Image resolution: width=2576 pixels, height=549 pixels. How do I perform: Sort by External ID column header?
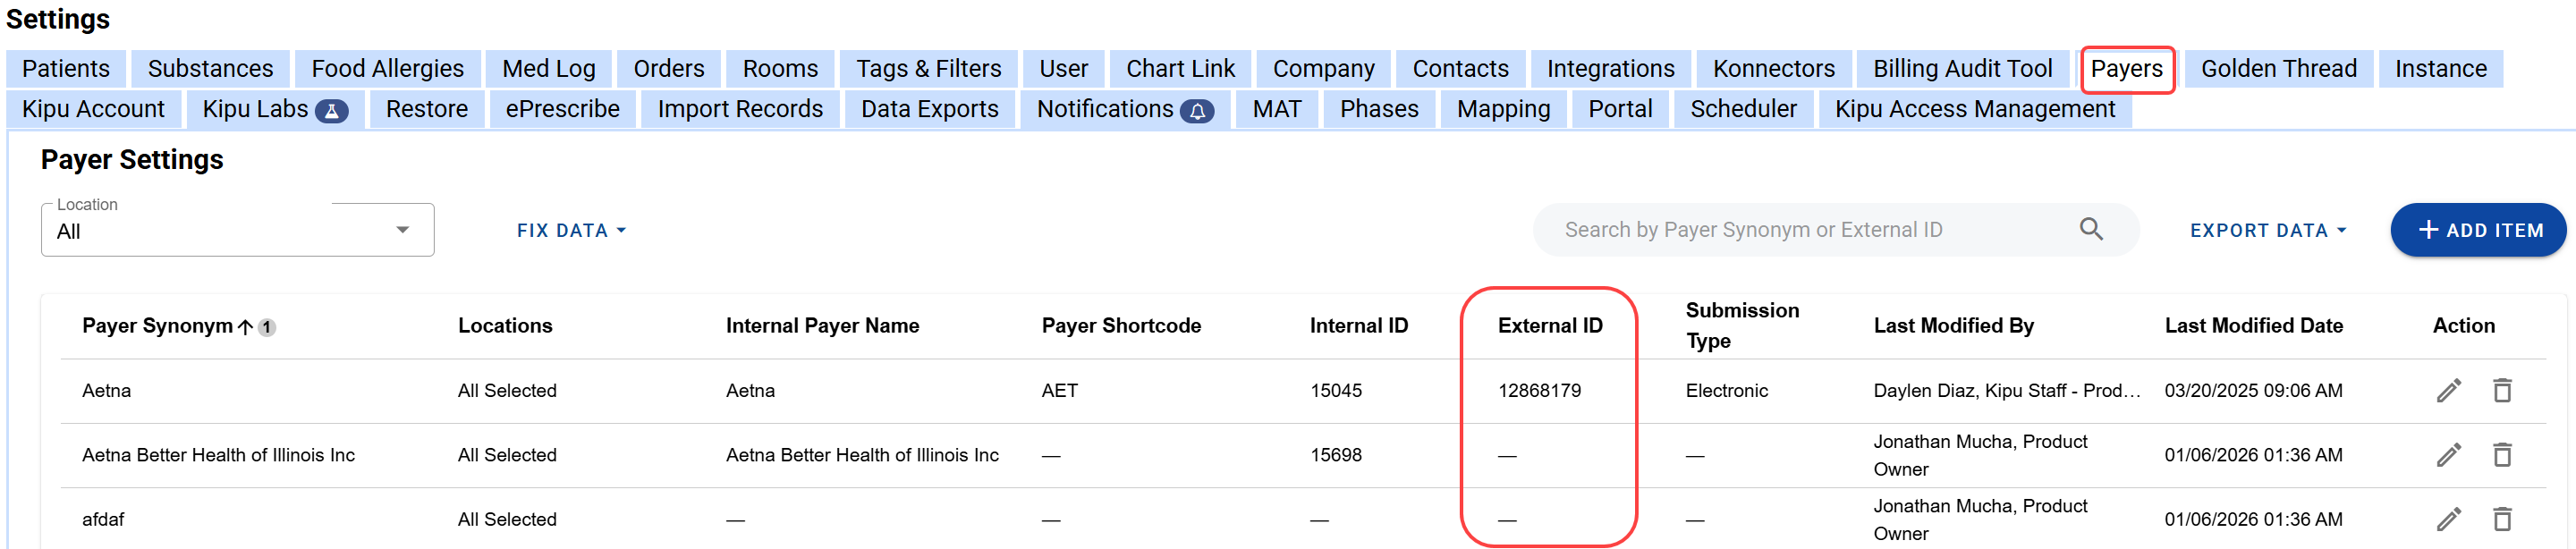click(x=1549, y=326)
